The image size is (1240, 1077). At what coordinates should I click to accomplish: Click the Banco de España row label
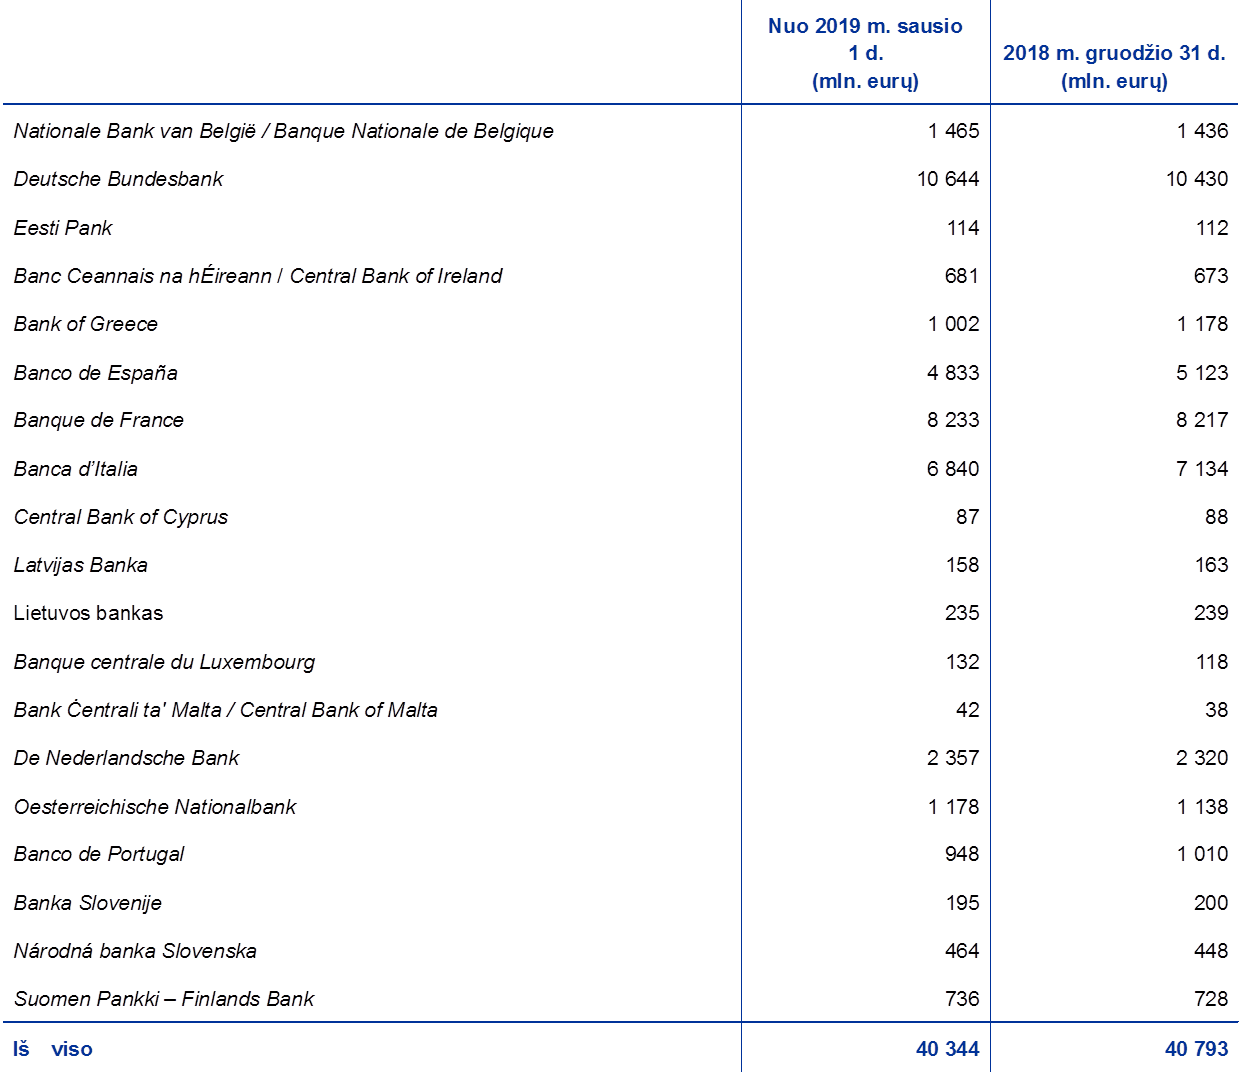pyautogui.click(x=95, y=373)
